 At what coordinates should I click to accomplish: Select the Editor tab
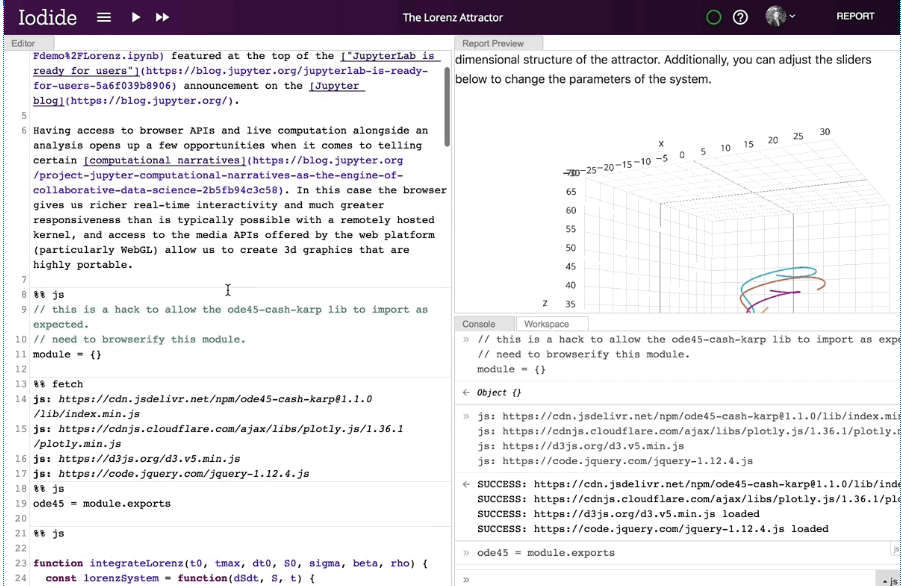coord(22,43)
